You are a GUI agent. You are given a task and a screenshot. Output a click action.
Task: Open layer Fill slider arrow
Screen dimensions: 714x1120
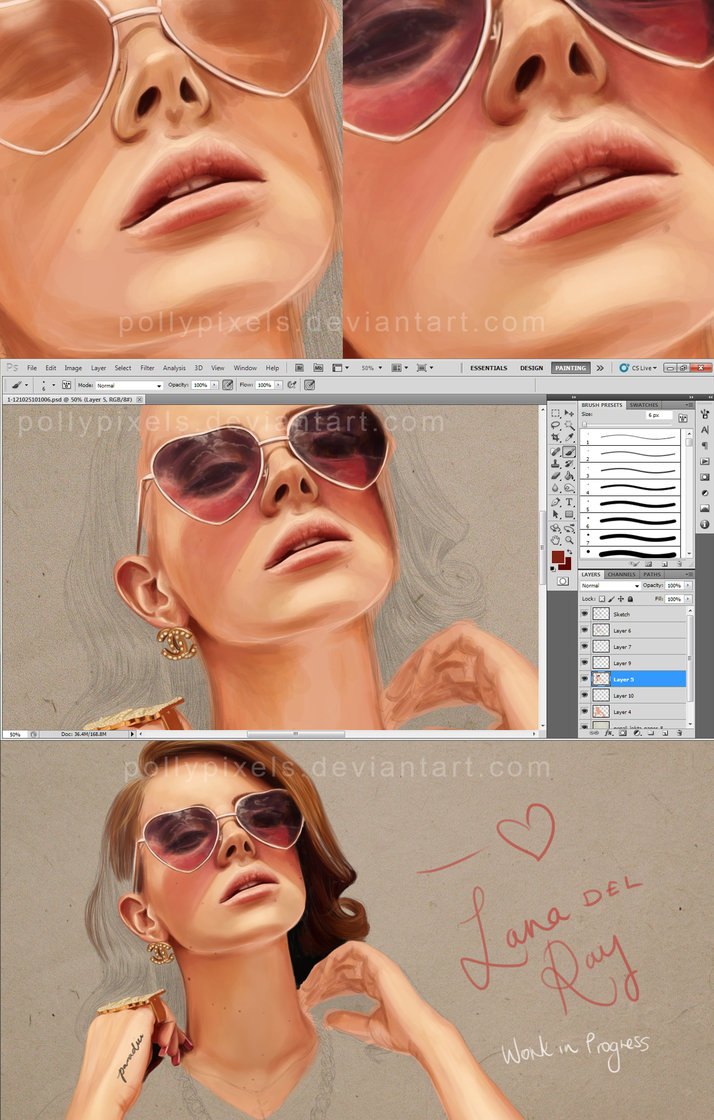pos(688,599)
